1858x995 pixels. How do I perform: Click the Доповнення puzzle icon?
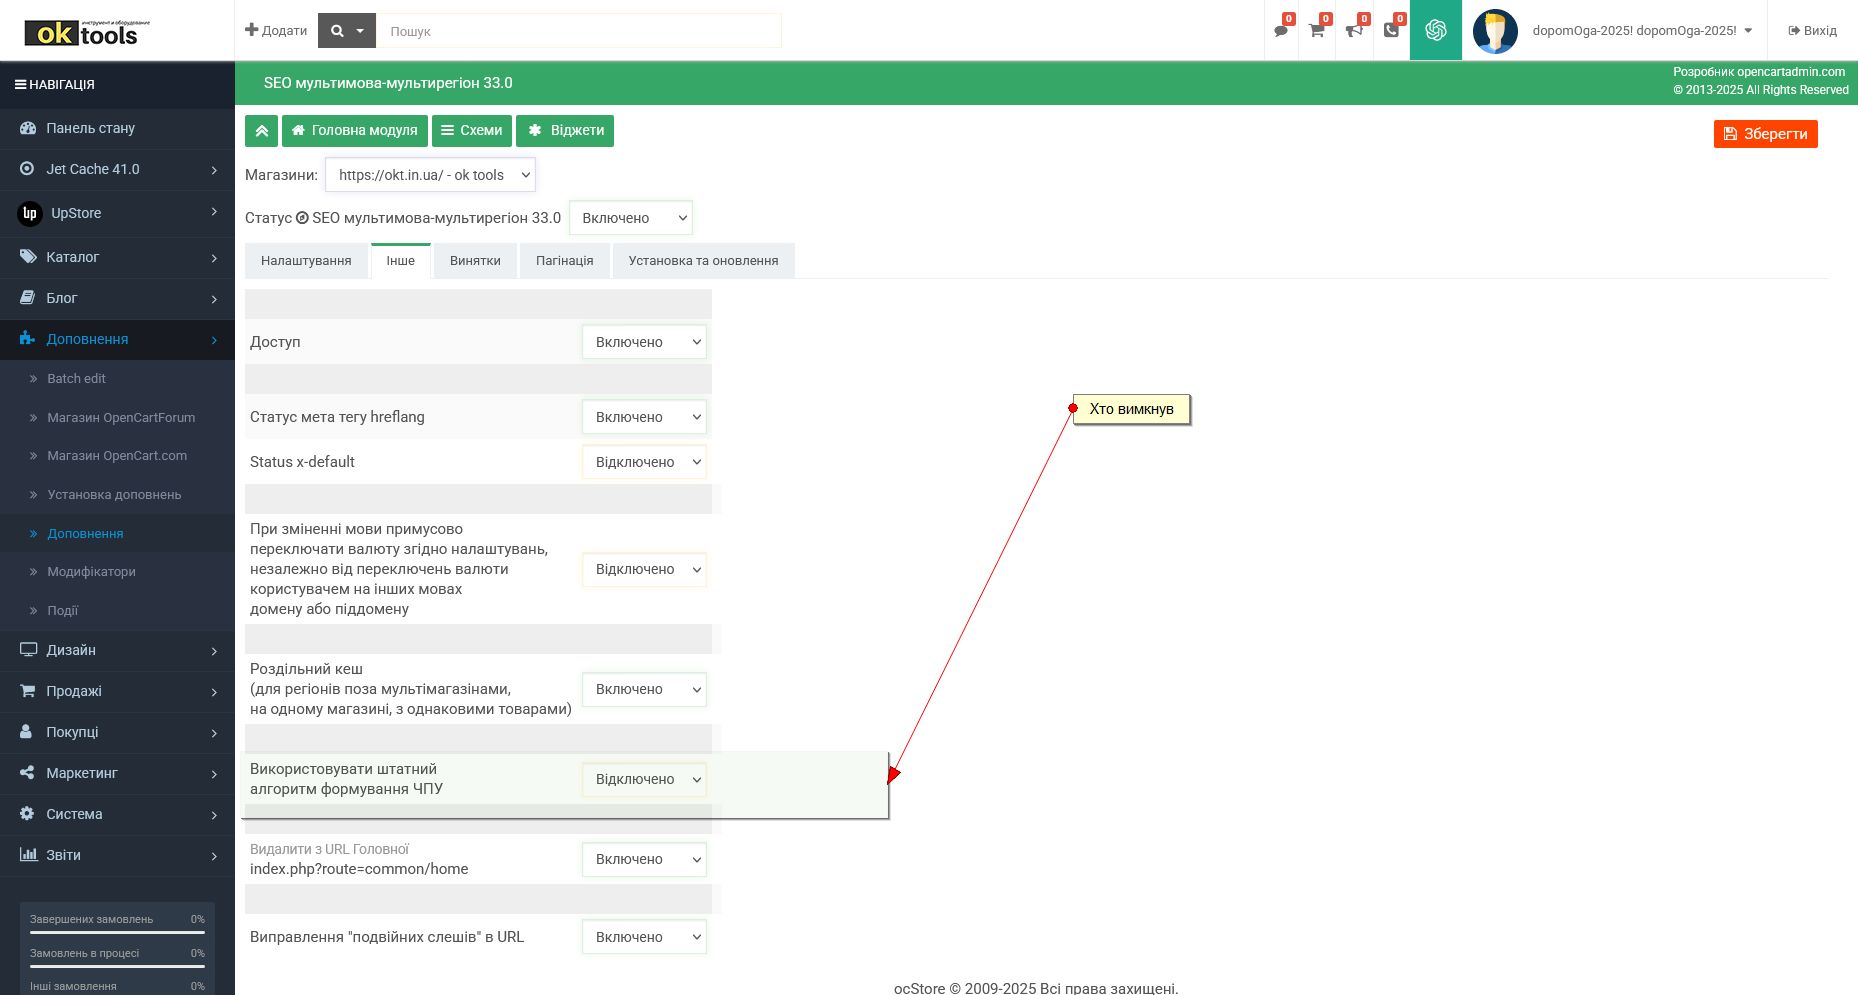tap(27, 339)
